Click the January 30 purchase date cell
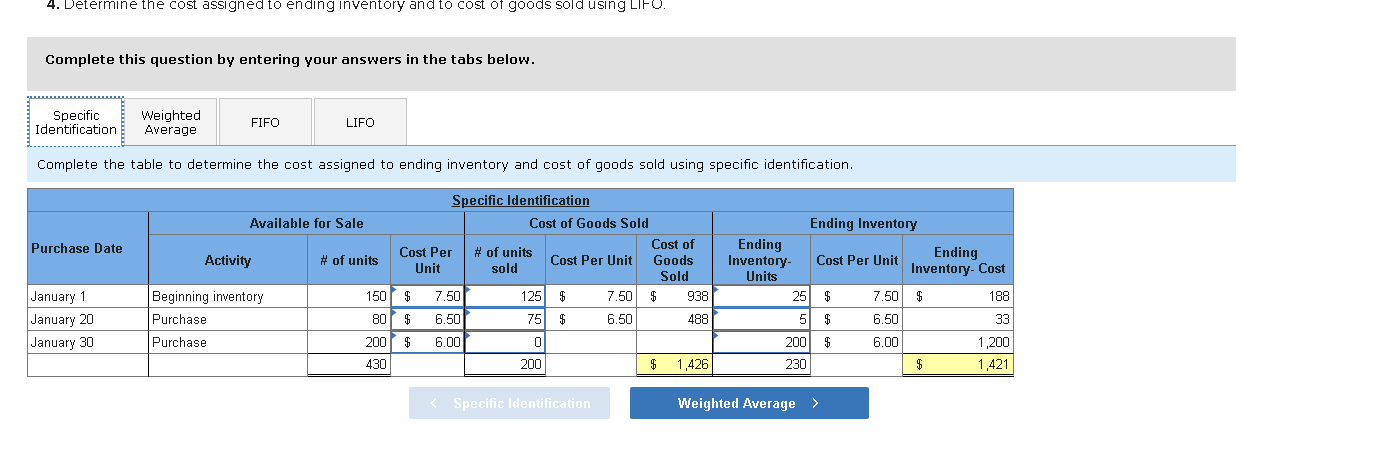This screenshot has width=1375, height=468. pyautogui.click(x=88, y=342)
